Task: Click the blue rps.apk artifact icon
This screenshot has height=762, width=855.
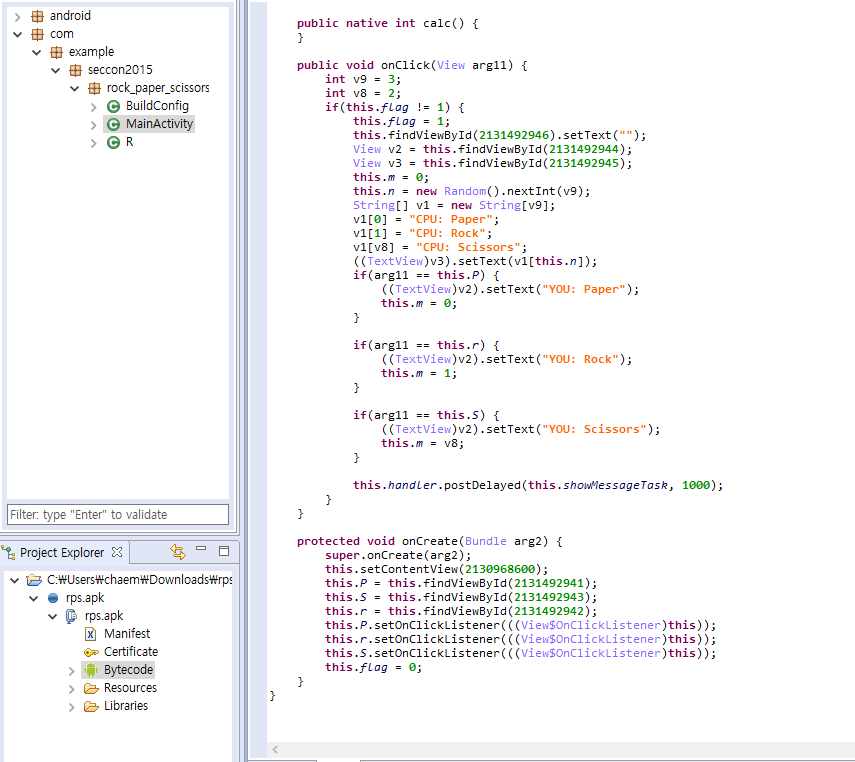Action: 53,598
